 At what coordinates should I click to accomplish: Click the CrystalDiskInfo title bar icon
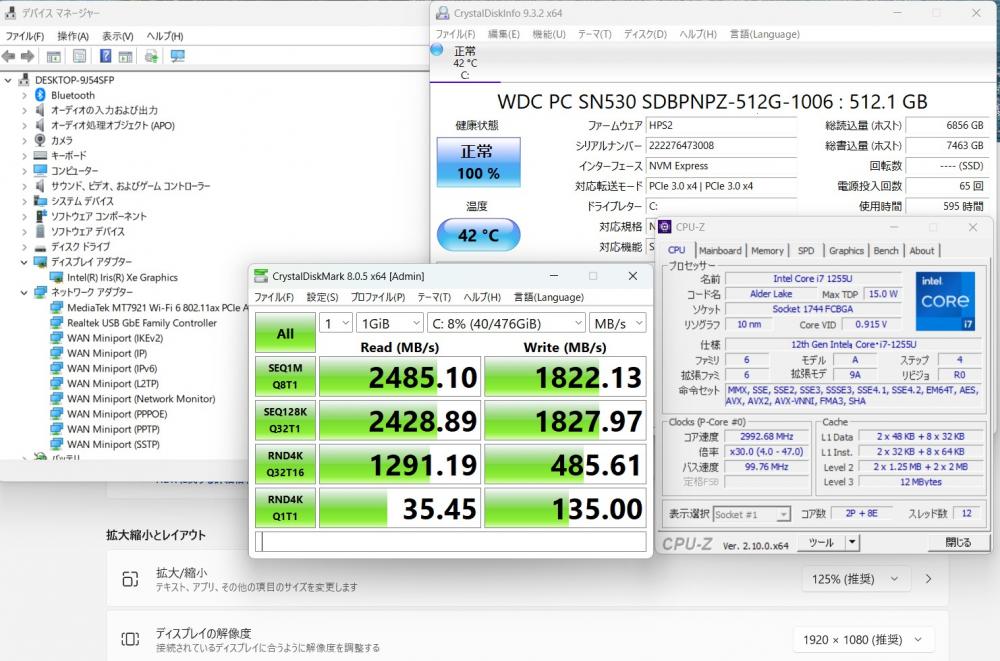[x=443, y=13]
